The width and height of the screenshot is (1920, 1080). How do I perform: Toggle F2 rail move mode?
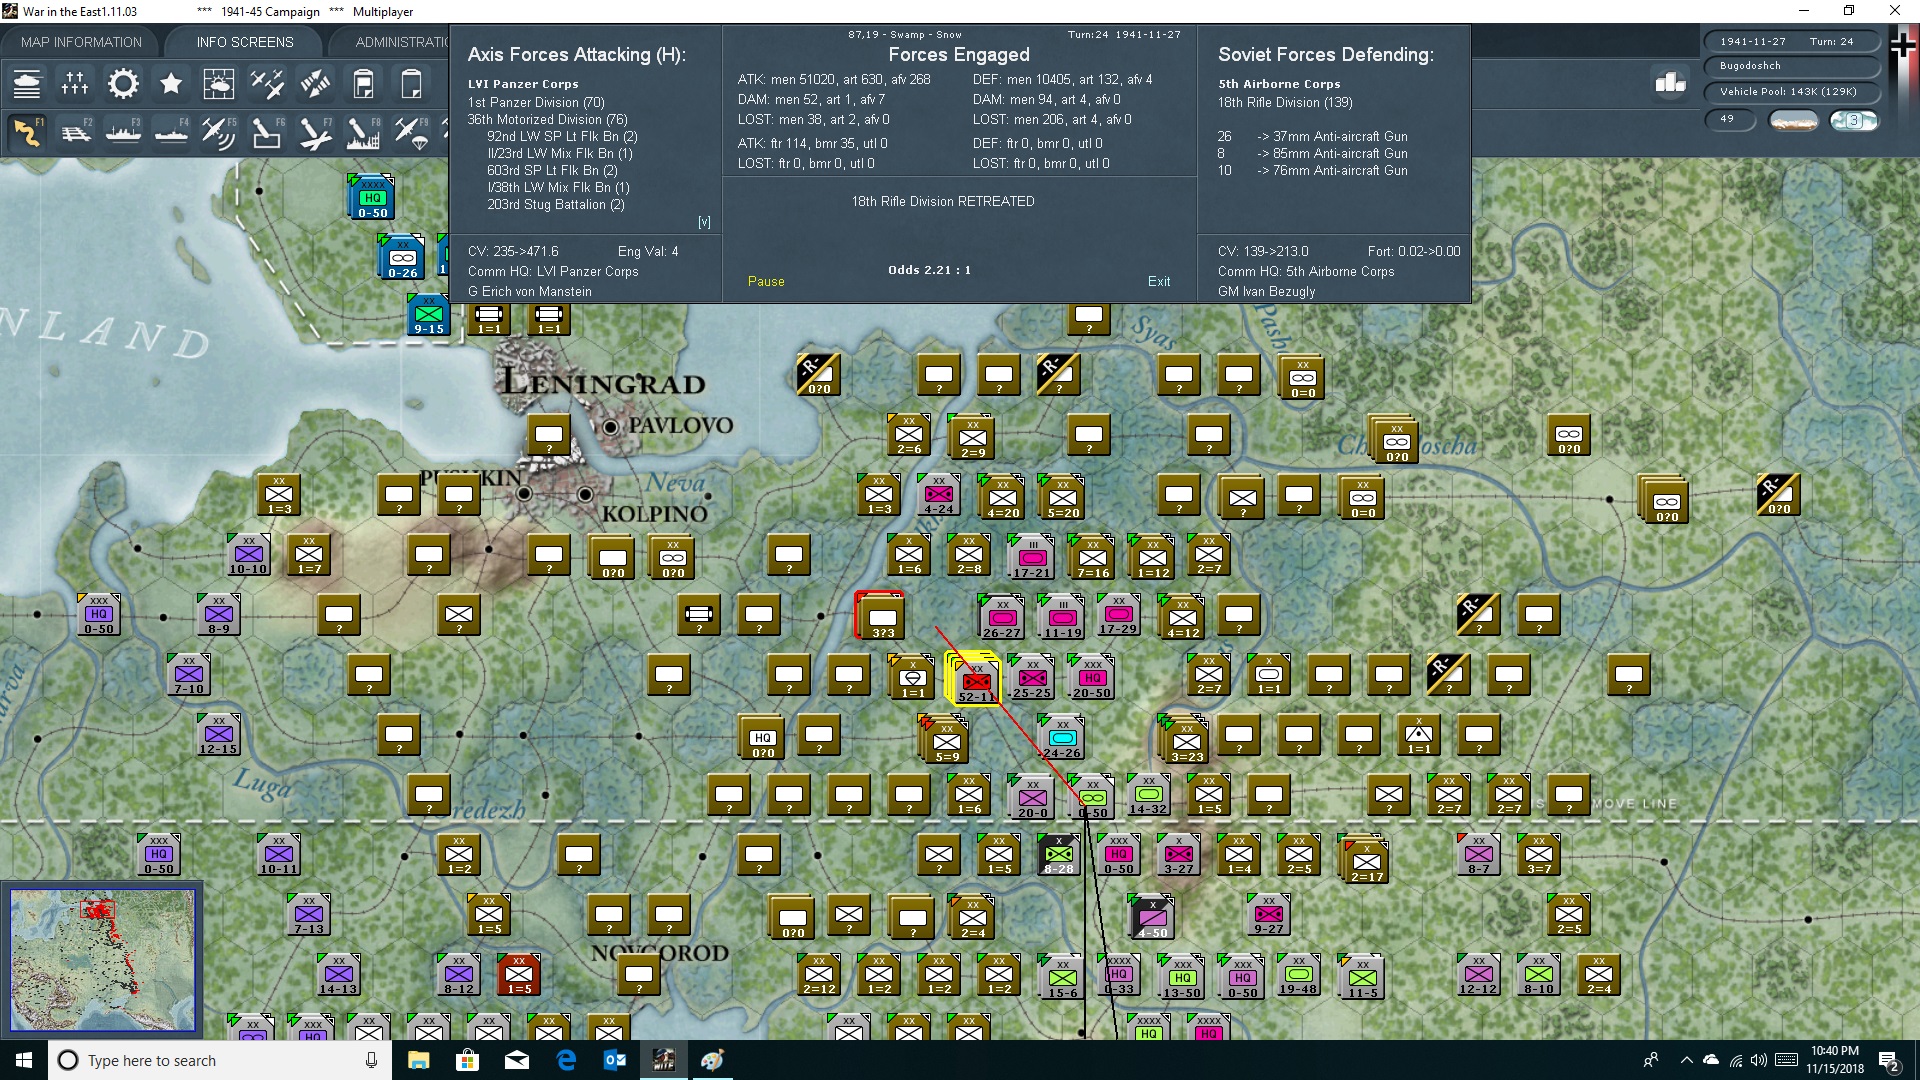pos(75,132)
